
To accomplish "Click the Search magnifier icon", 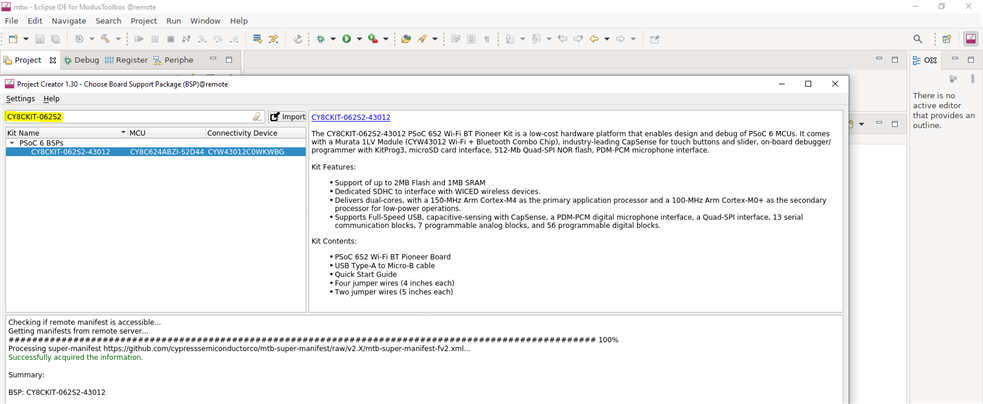I will 918,39.
